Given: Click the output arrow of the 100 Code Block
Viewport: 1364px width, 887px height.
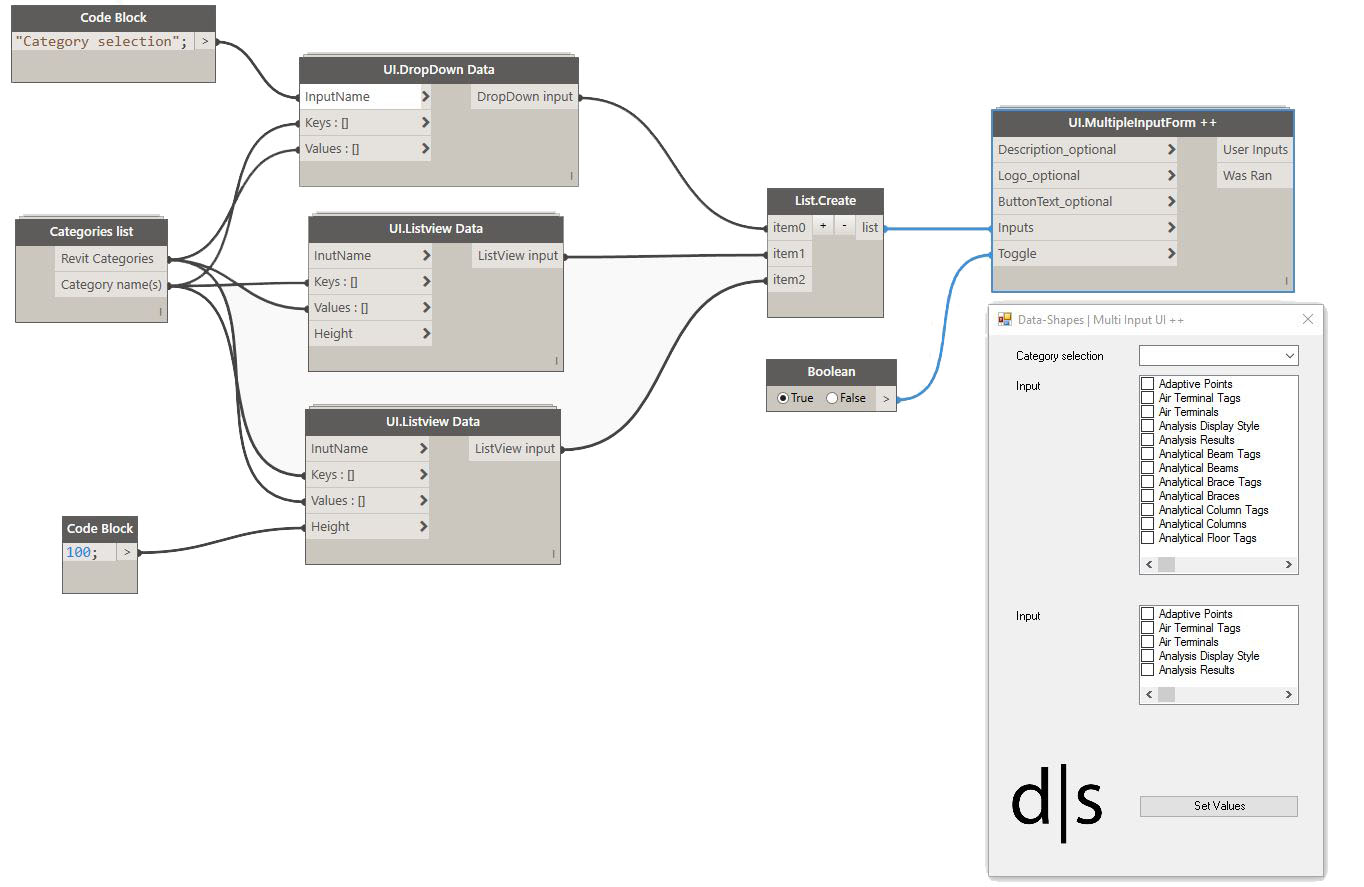Looking at the screenshot, I should click(127, 552).
